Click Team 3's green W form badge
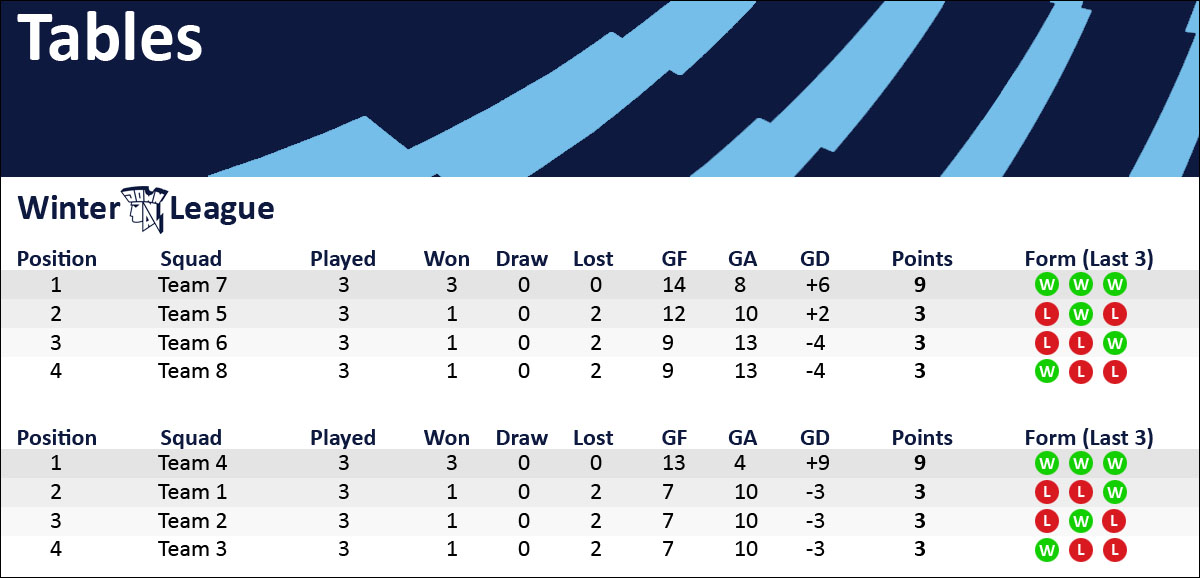Image resolution: width=1200 pixels, height=578 pixels. coord(1046,549)
